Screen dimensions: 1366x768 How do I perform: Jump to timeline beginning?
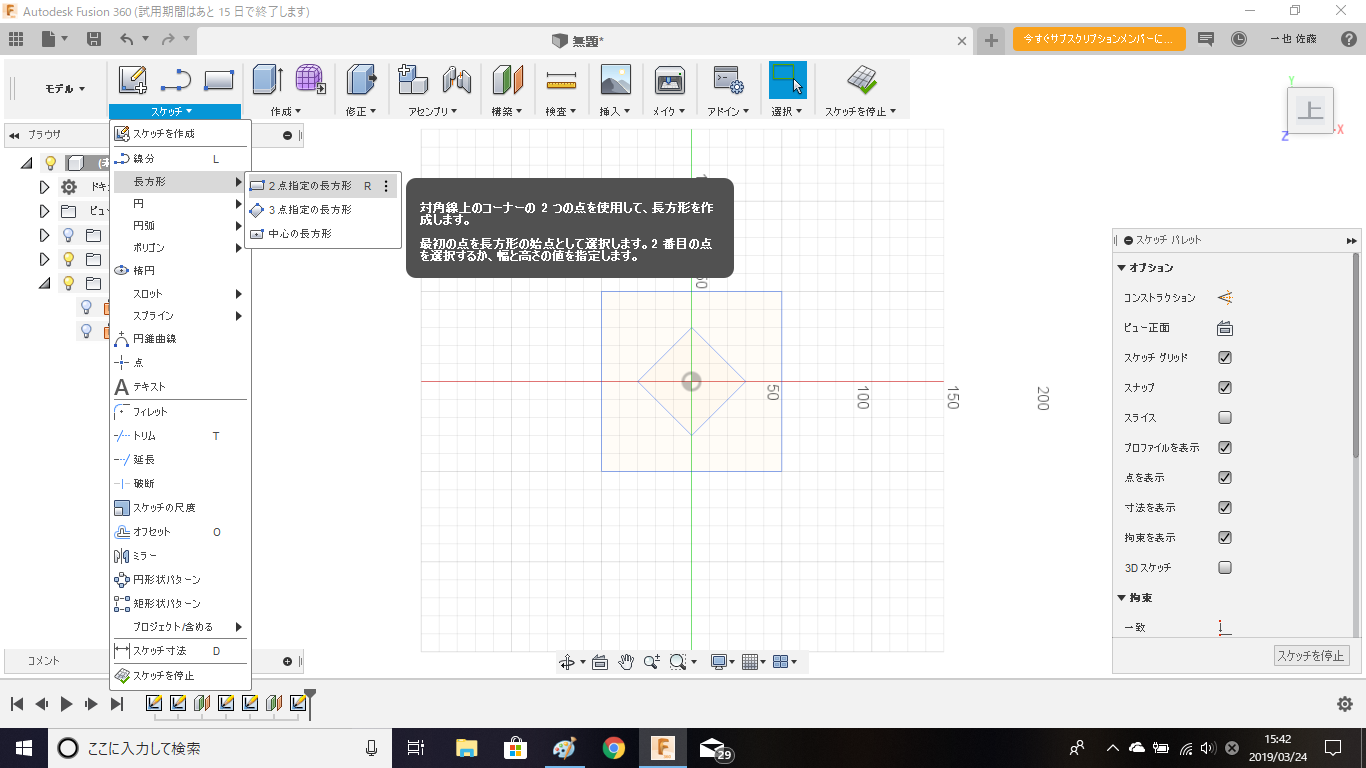point(17,704)
